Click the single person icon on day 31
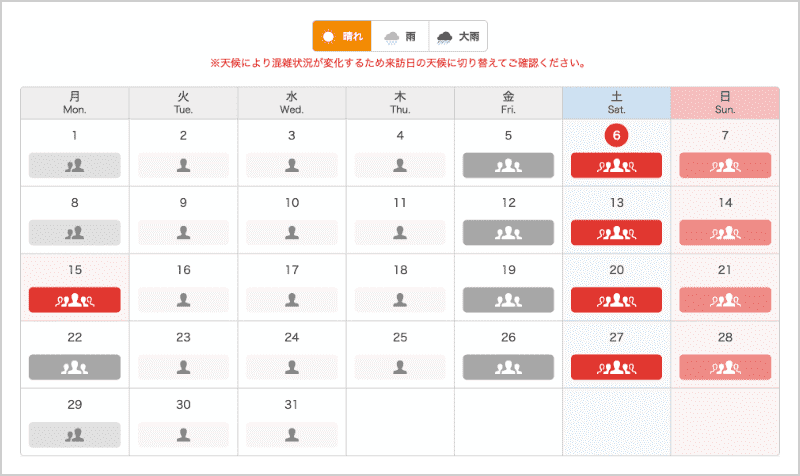This screenshot has width=800, height=476. 291,435
